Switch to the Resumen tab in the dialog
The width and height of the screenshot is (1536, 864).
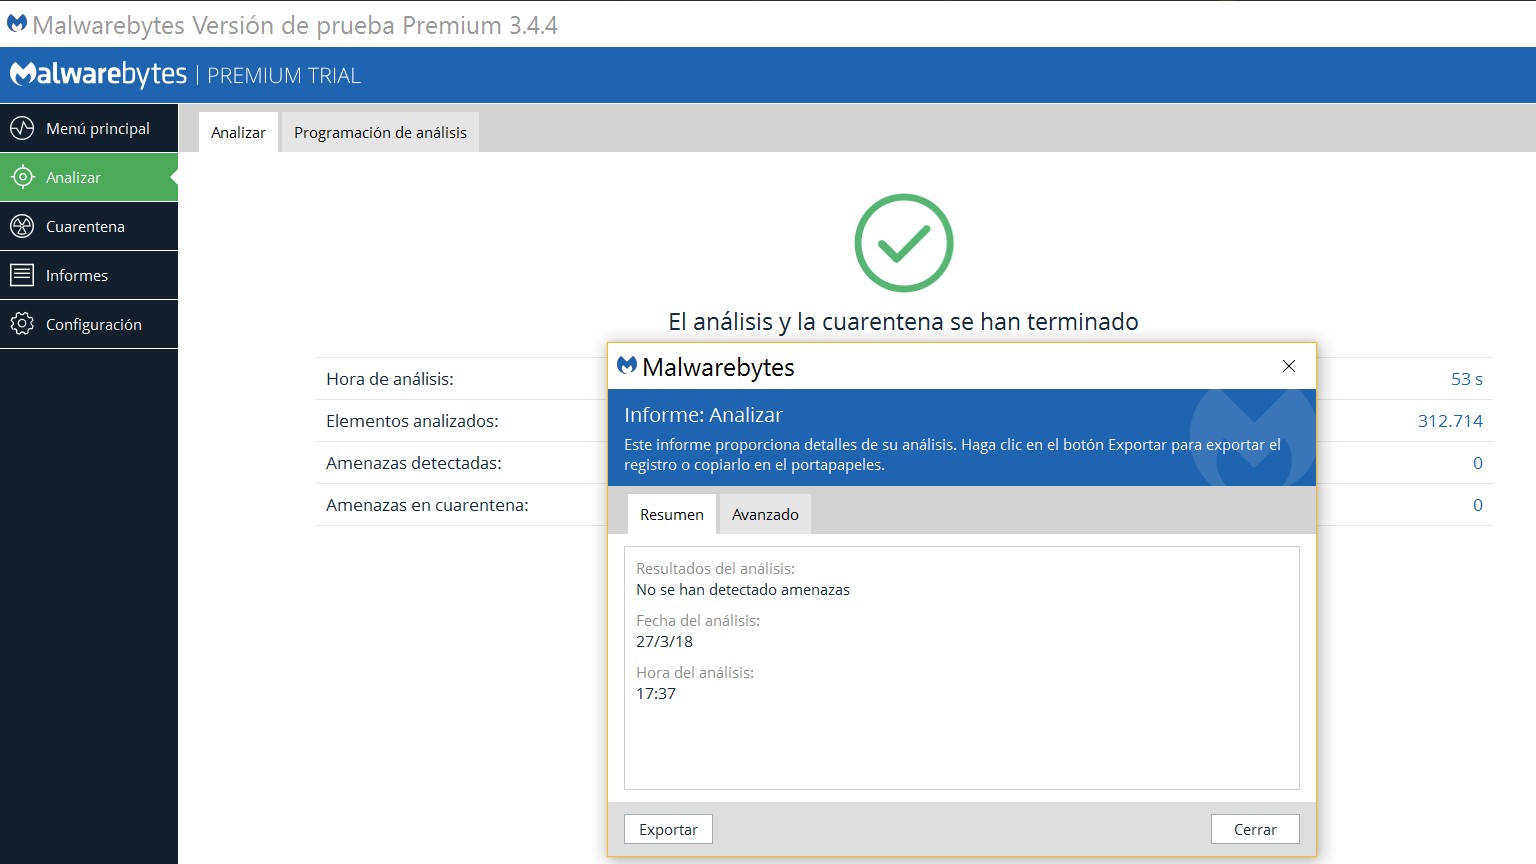click(x=672, y=514)
